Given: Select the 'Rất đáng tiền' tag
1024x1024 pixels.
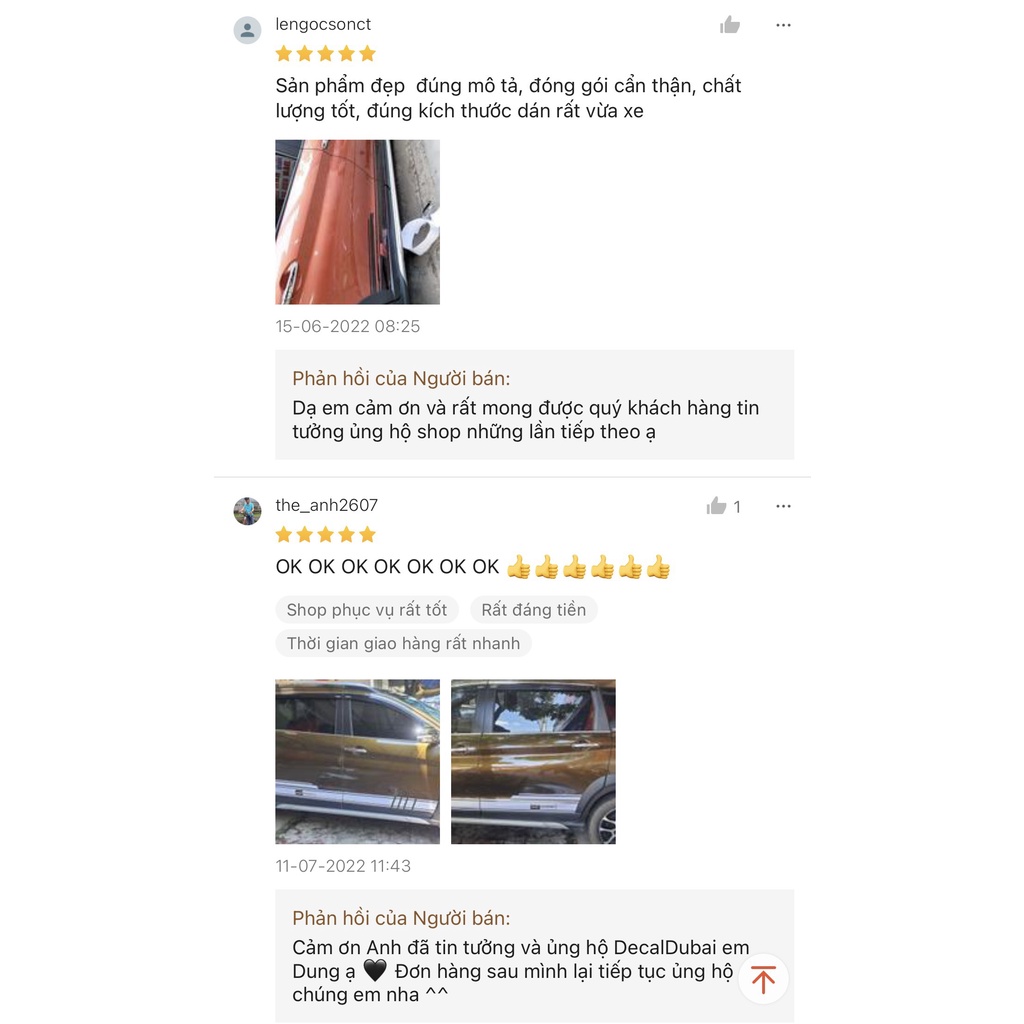Looking at the screenshot, I should [534, 609].
